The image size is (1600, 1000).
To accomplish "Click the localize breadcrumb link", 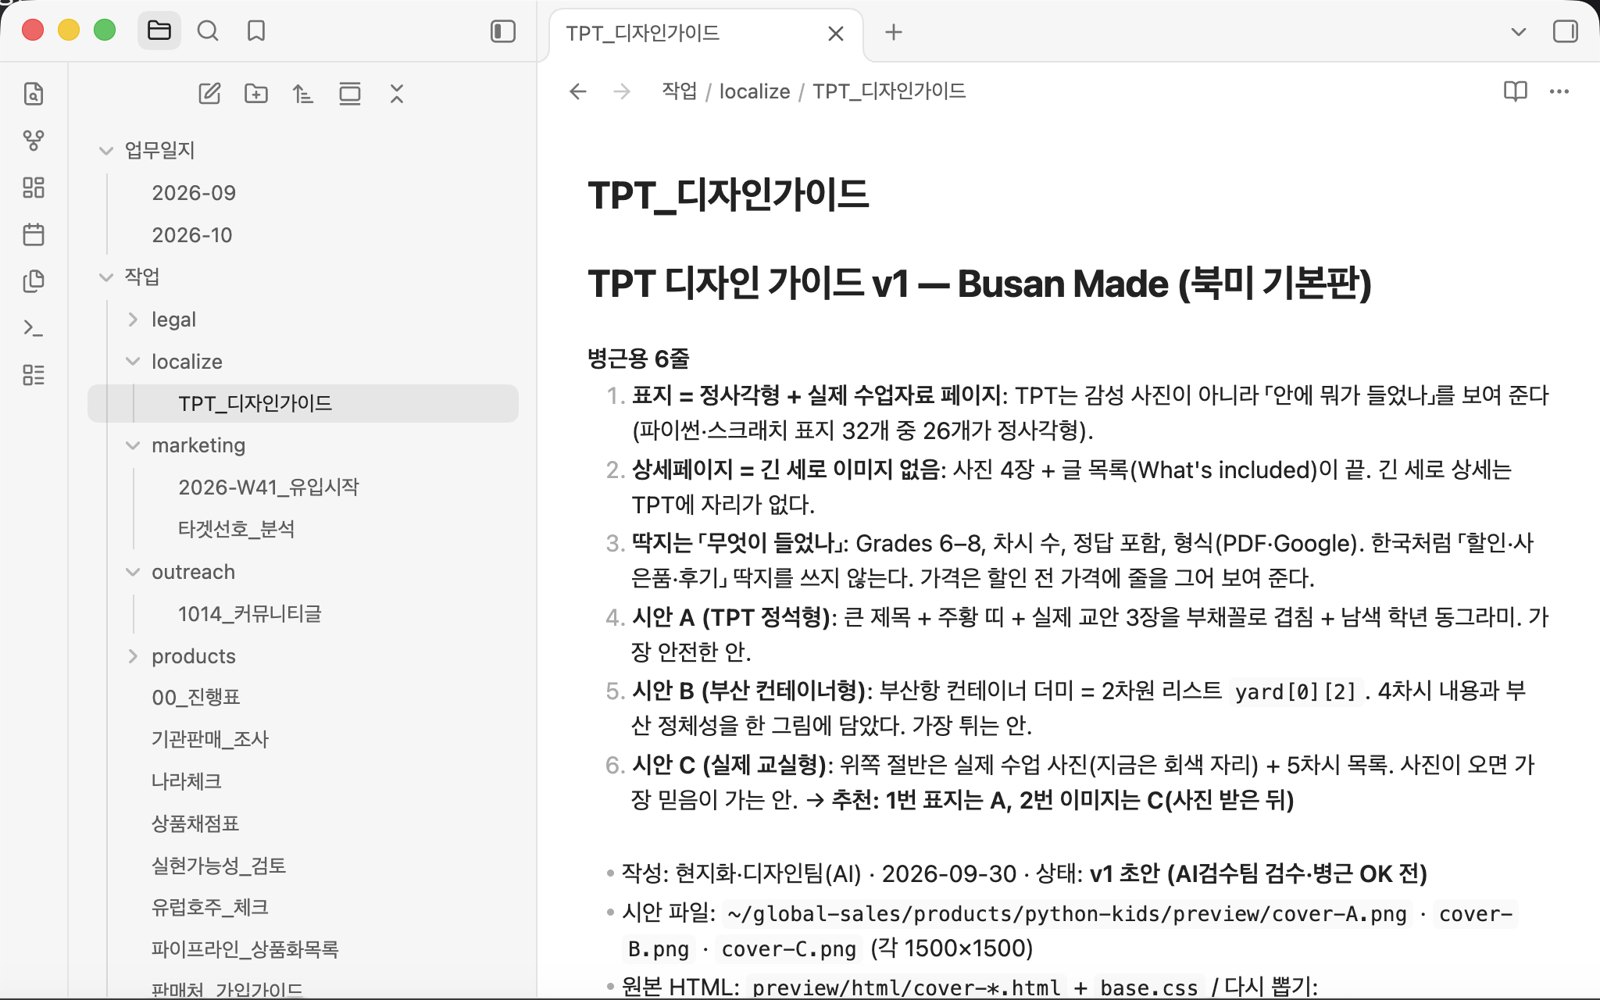I will (754, 91).
